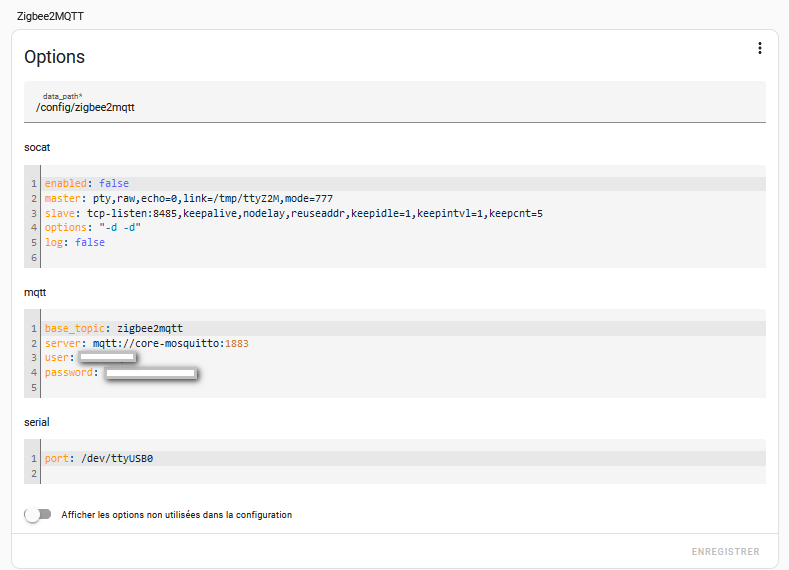The image size is (789, 570).
Task: Toggle showing unused configuration options
Action: [38, 514]
